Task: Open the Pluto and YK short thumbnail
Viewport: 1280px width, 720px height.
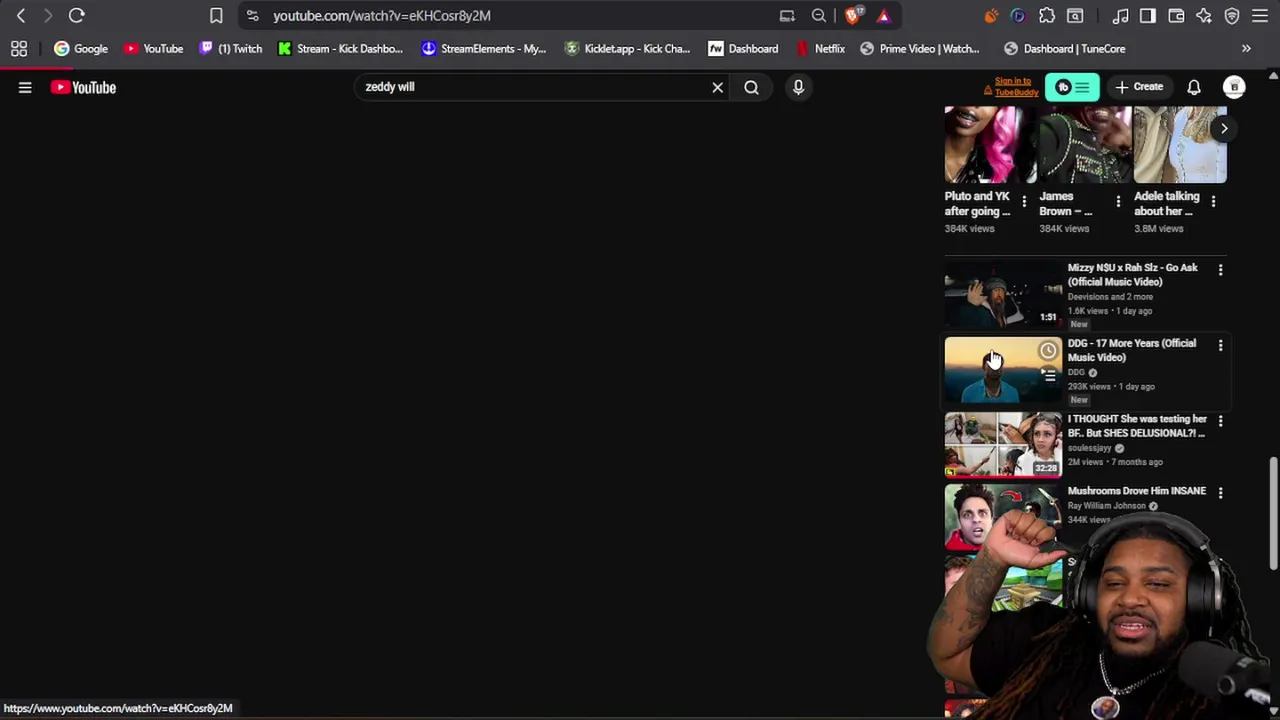Action: point(991,145)
